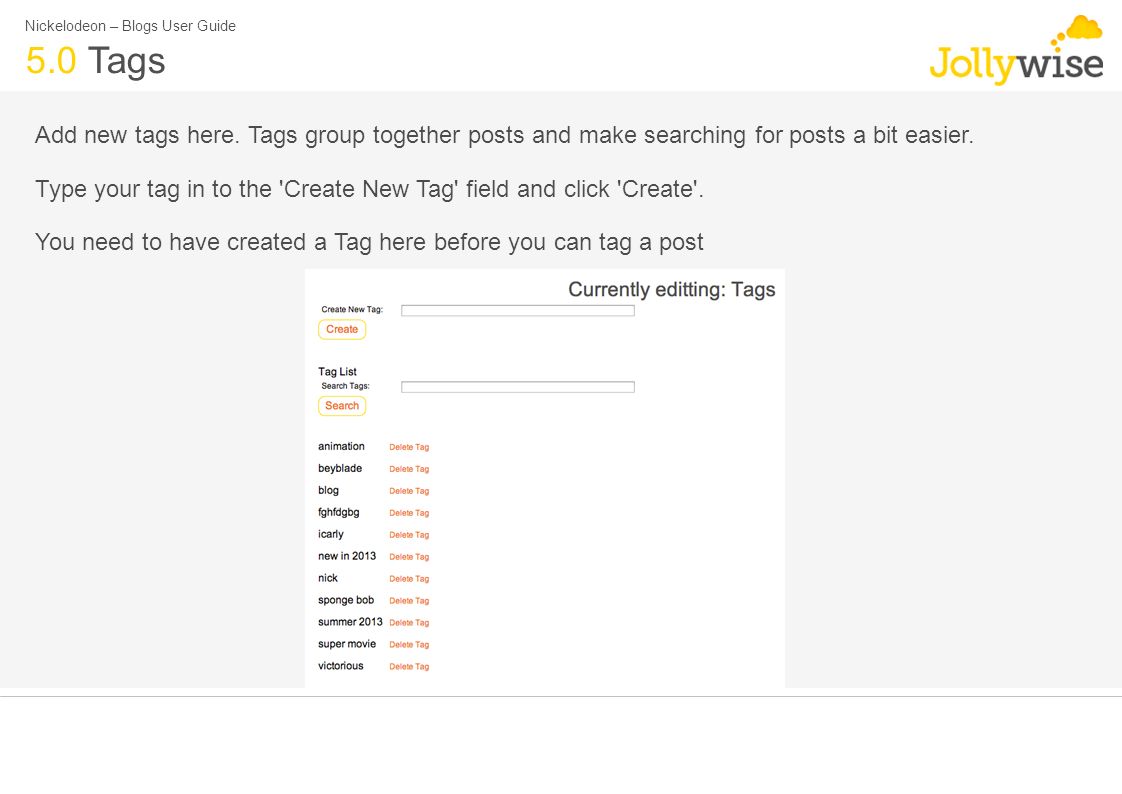
Task: Delete the nick tag
Action: (409, 579)
